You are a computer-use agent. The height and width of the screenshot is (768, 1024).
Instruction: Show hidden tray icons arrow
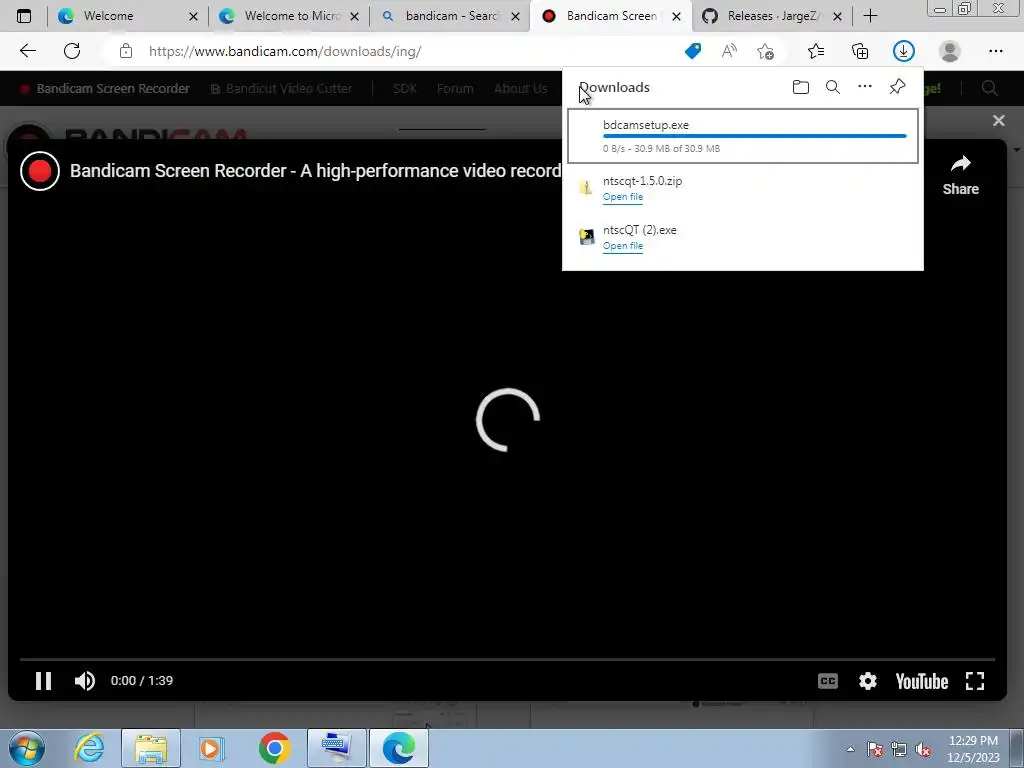[x=850, y=749]
